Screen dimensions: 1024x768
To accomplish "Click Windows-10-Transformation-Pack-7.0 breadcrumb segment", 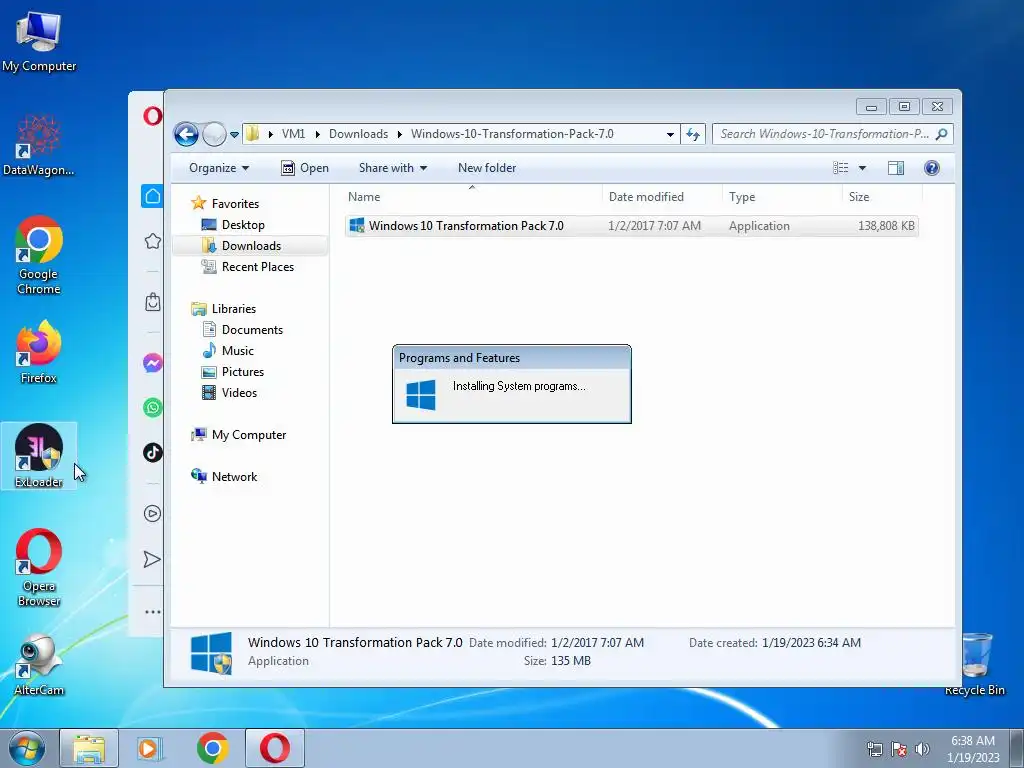I will point(512,134).
